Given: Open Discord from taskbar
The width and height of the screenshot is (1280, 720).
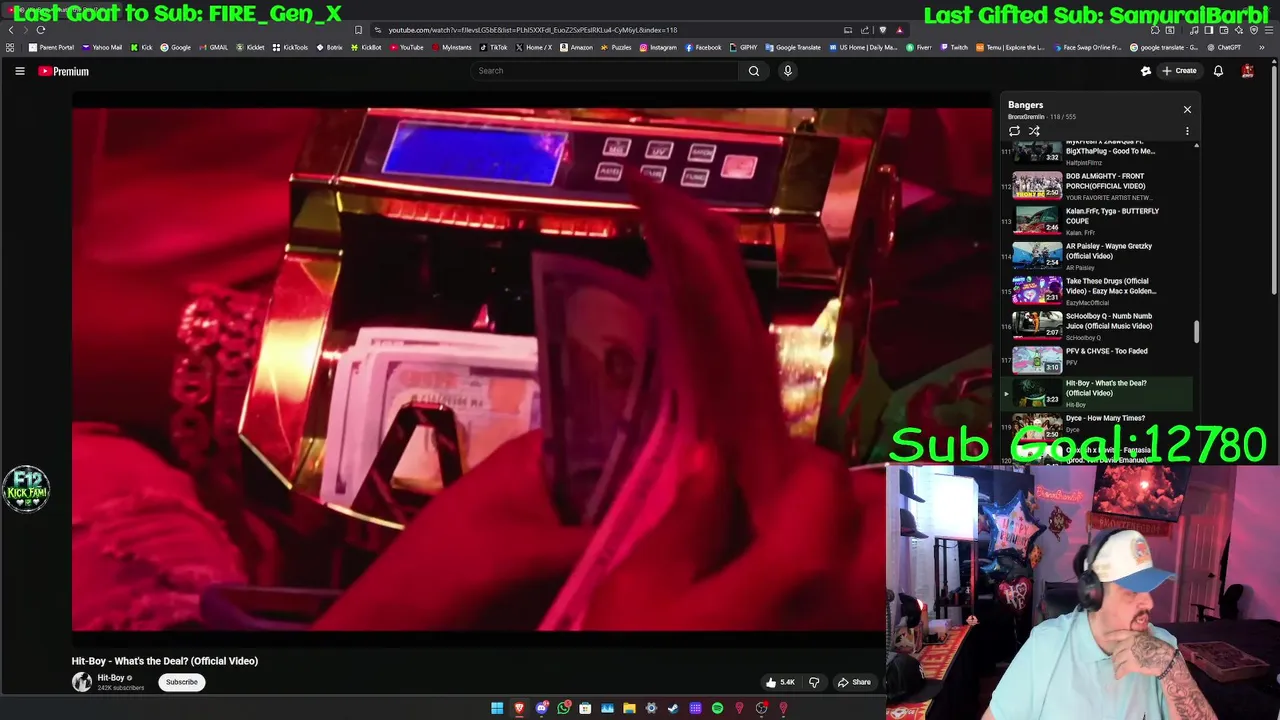Looking at the screenshot, I should point(541,709).
